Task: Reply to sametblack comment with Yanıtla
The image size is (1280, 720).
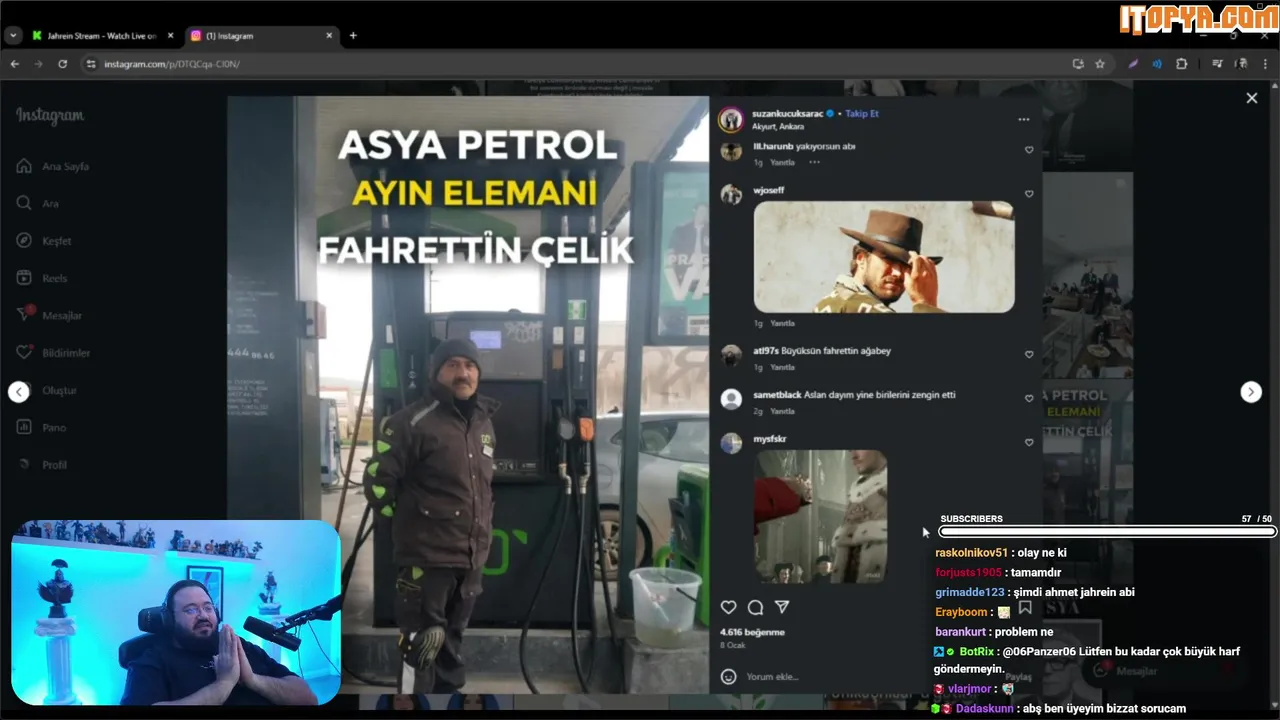Action: tap(782, 411)
